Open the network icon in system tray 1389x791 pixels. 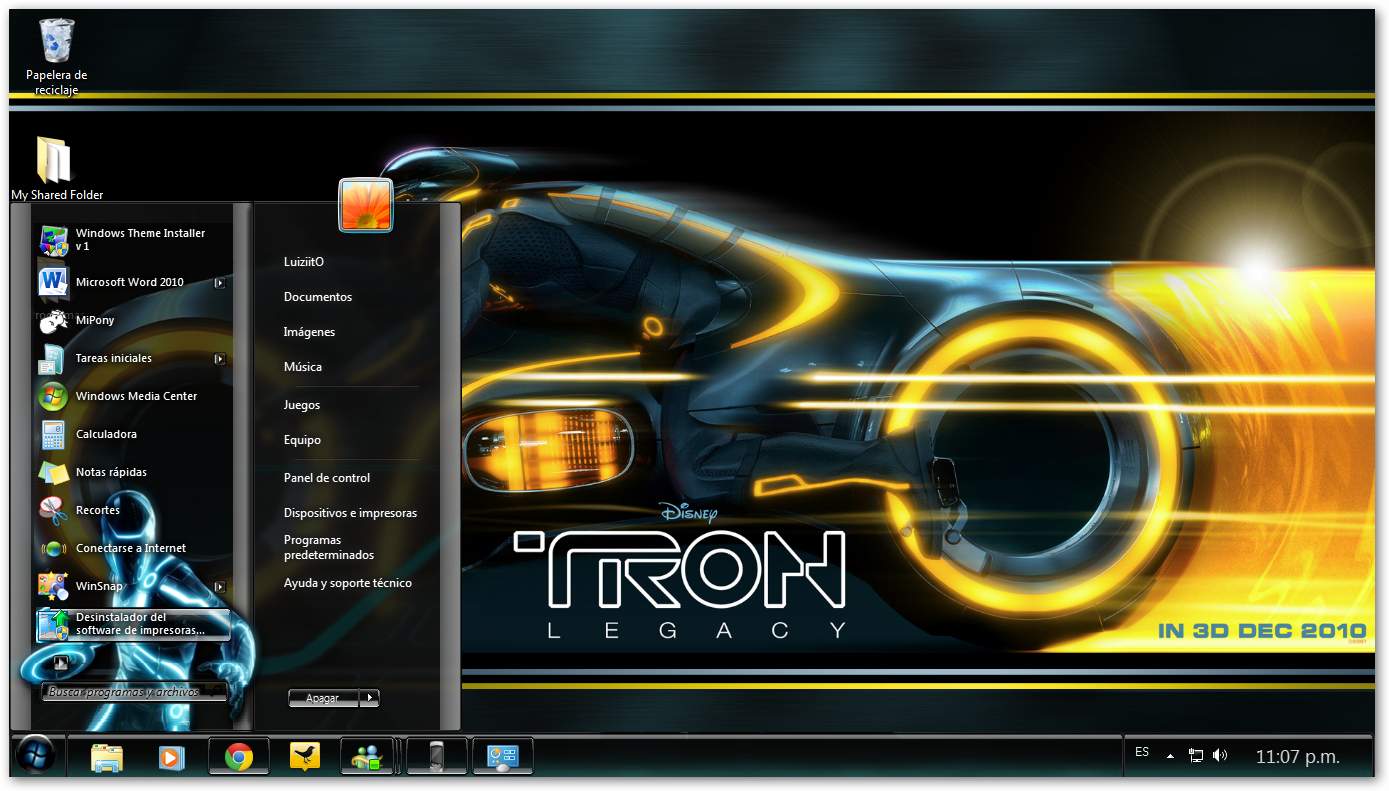pos(1196,755)
